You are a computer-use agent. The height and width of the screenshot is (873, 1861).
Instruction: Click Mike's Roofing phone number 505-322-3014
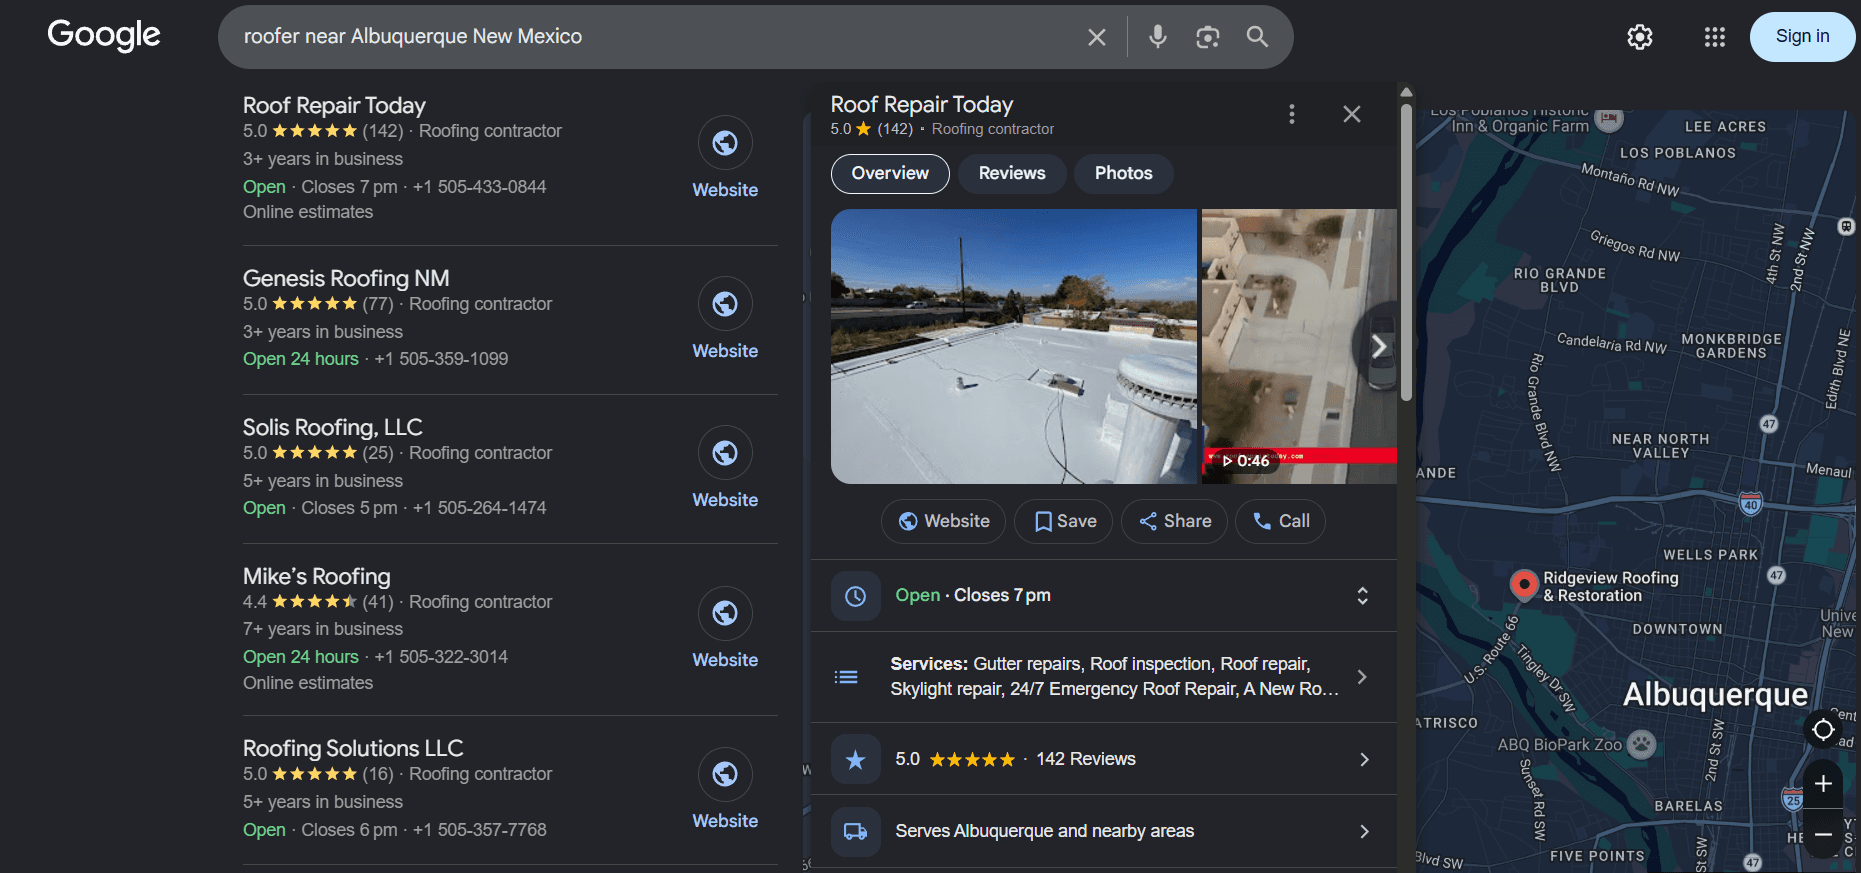[x=441, y=657]
